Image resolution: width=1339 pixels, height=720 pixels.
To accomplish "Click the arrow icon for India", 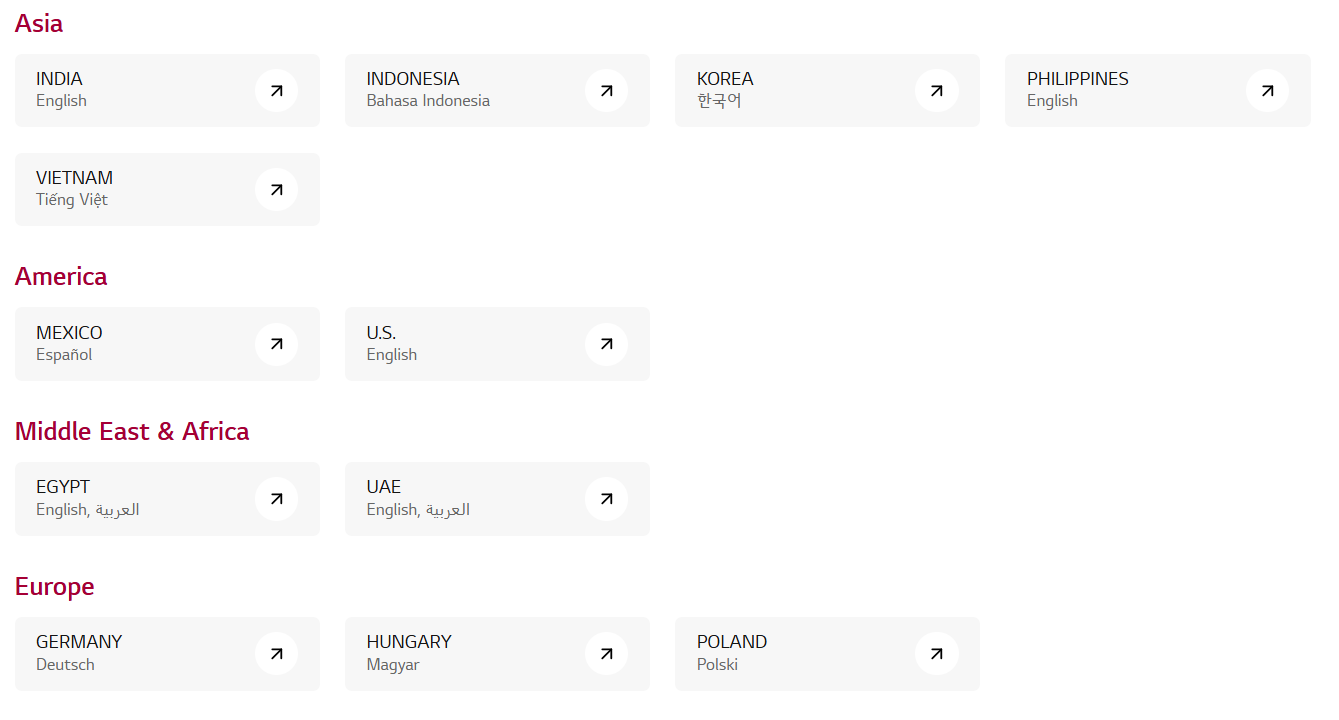I will coord(276,91).
